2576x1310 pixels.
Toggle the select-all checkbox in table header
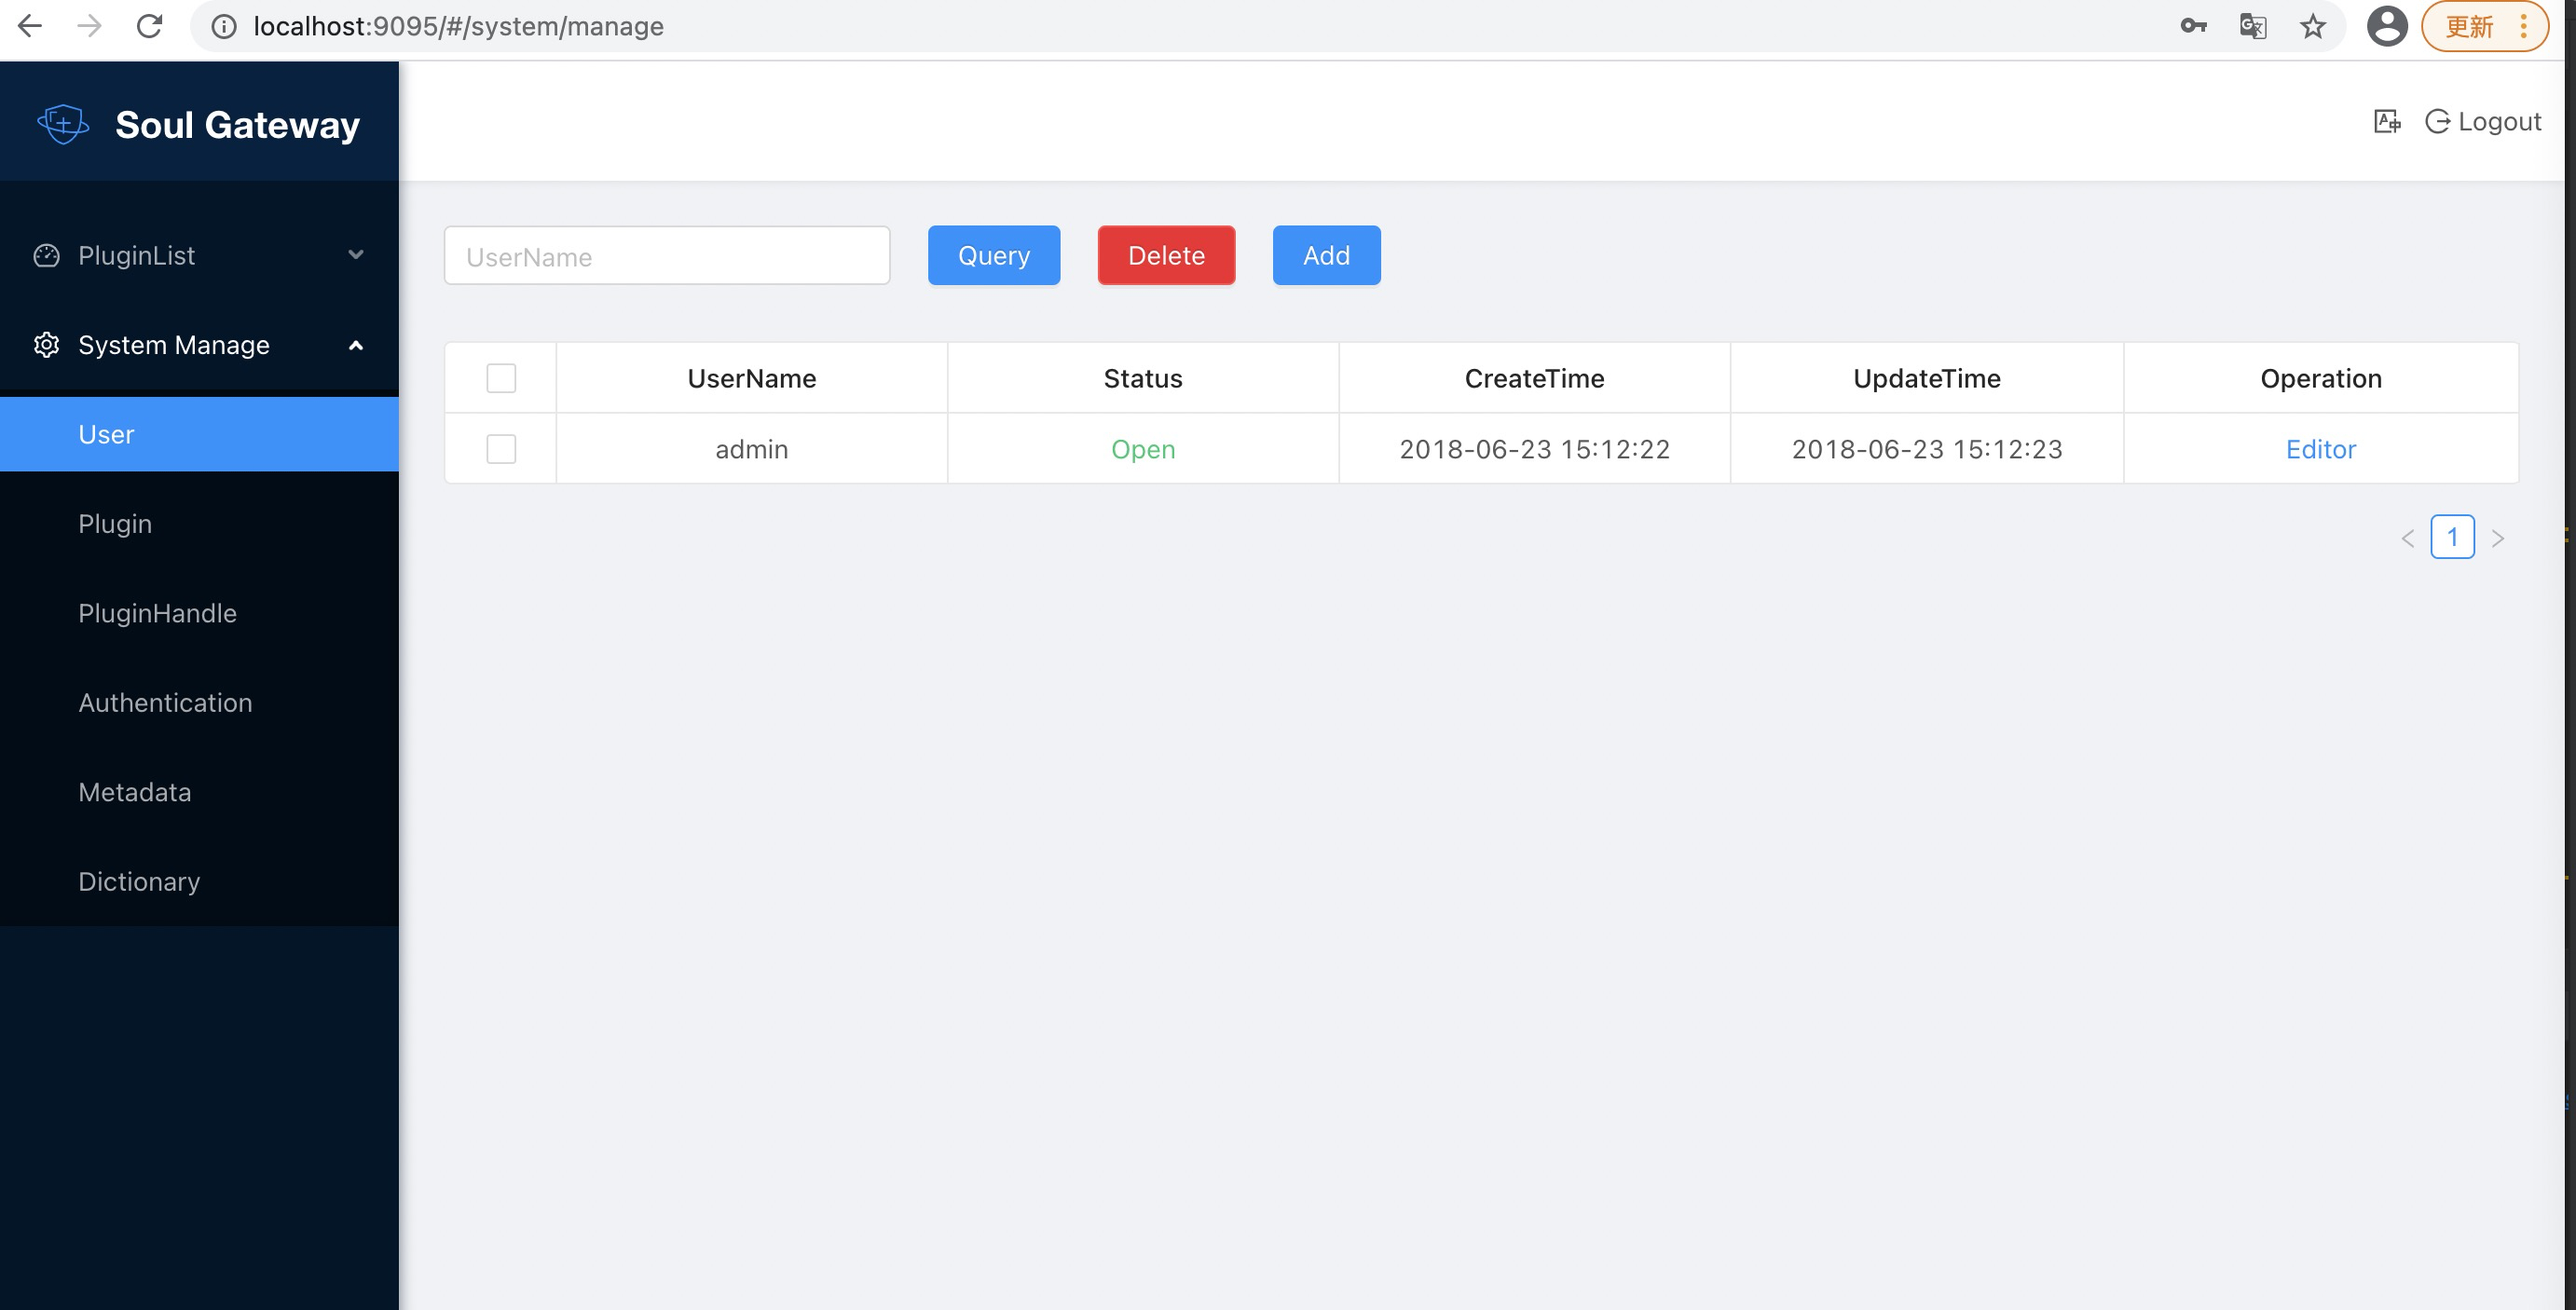click(x=501, y=378)
